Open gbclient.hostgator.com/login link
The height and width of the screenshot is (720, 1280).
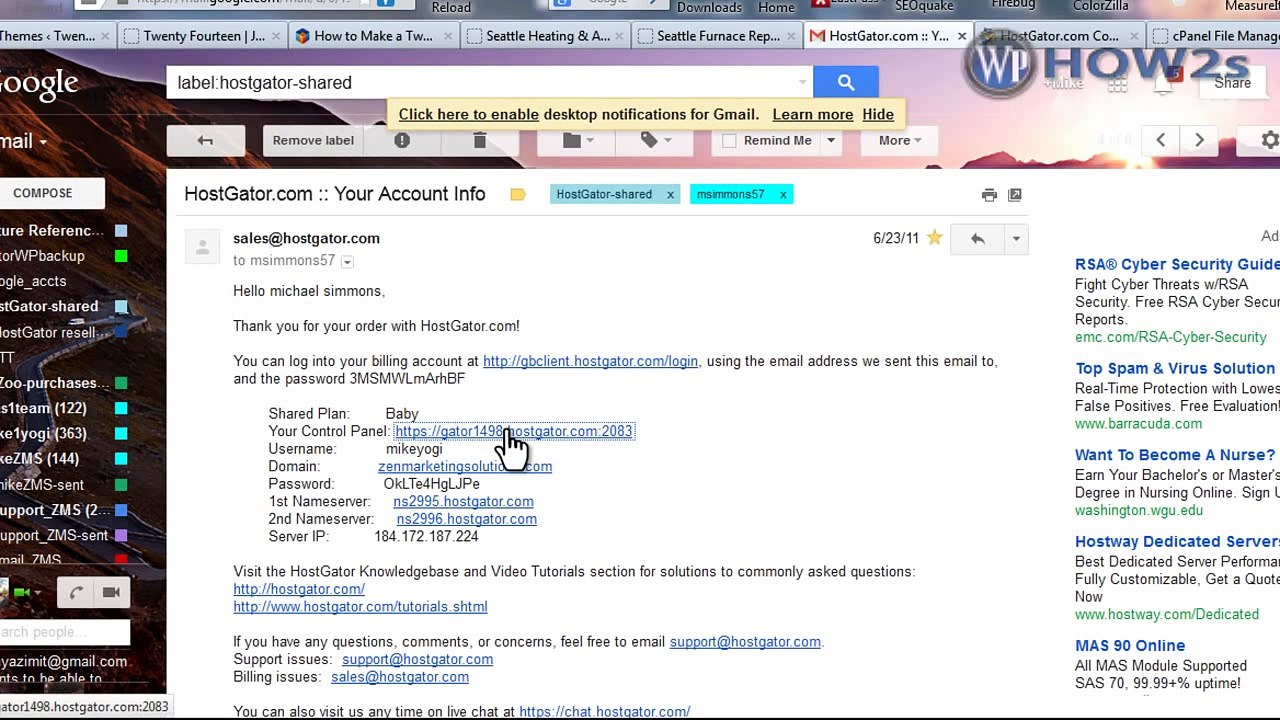590,361
